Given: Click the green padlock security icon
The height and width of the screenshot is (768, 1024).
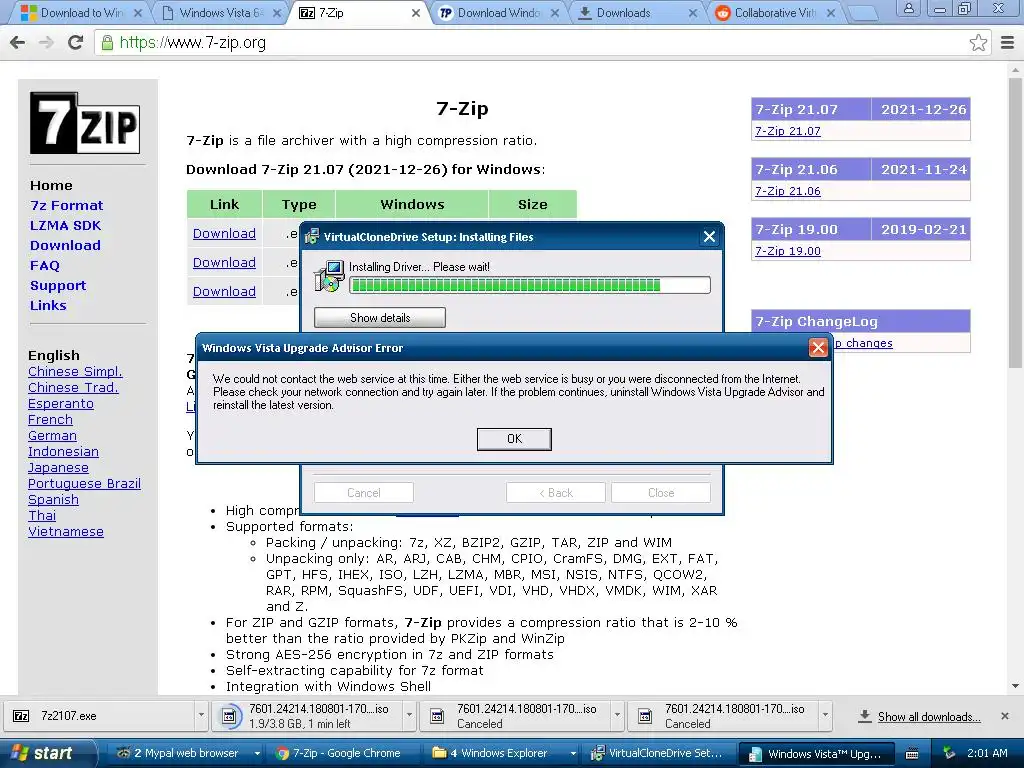Looking at the screenshot, I should pos(107,43).
